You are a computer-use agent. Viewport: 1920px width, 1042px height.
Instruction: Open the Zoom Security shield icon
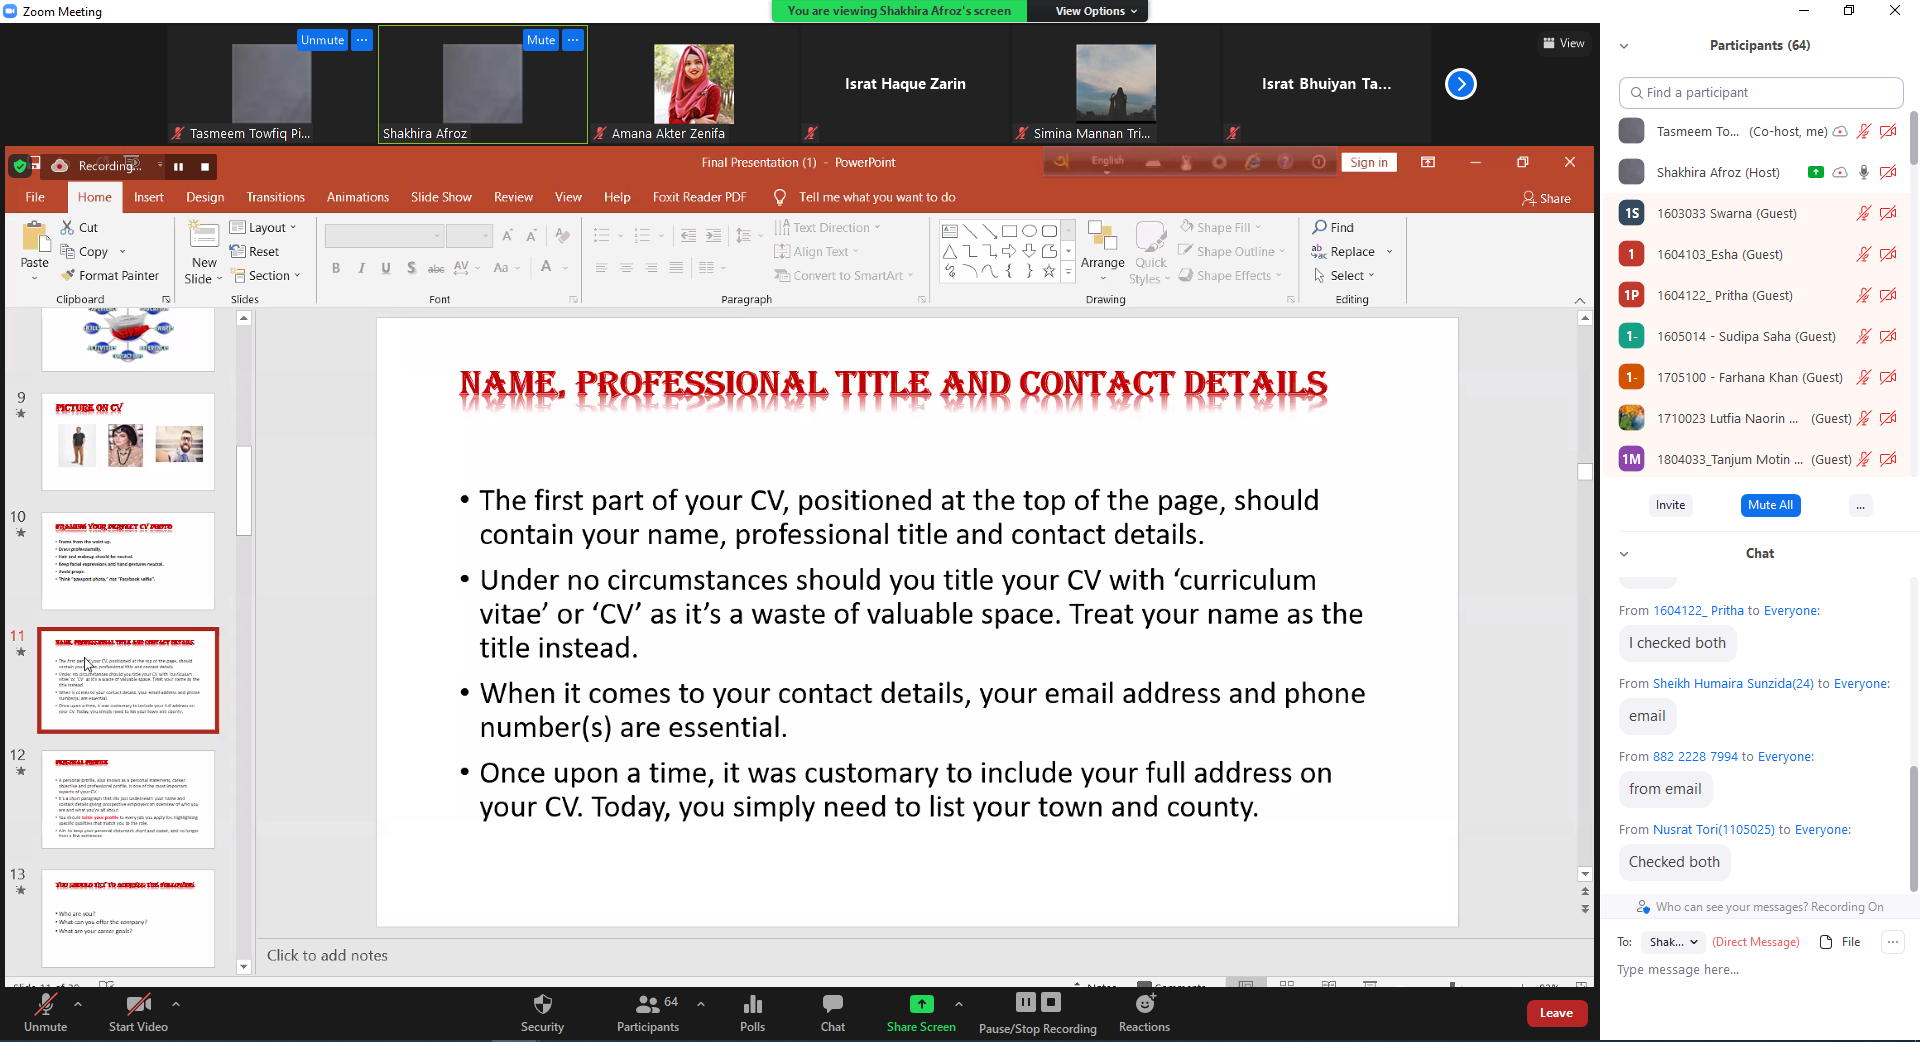coord(542,1004)
